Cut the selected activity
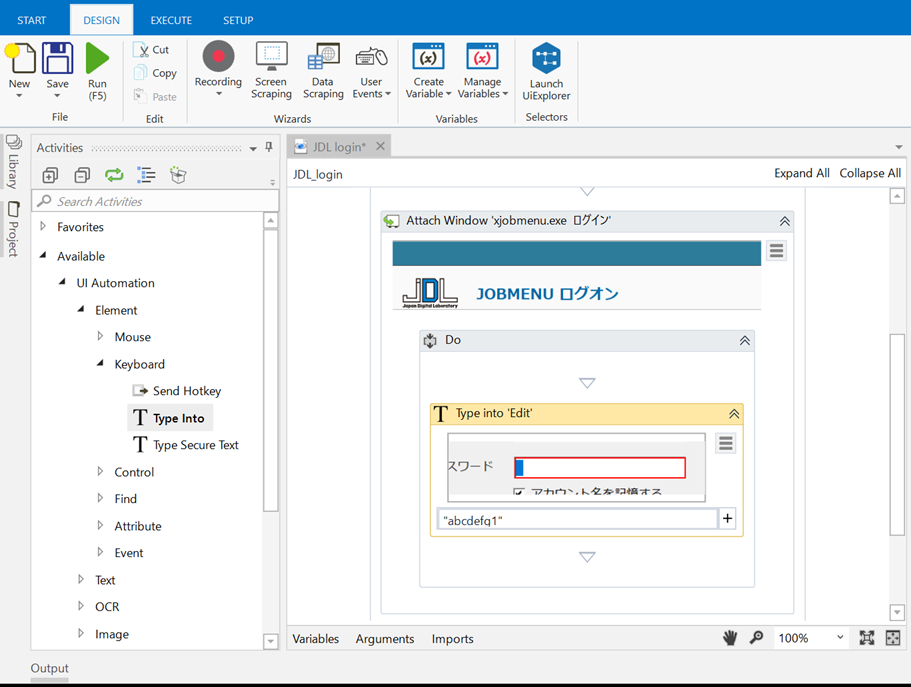 (152, 50)
